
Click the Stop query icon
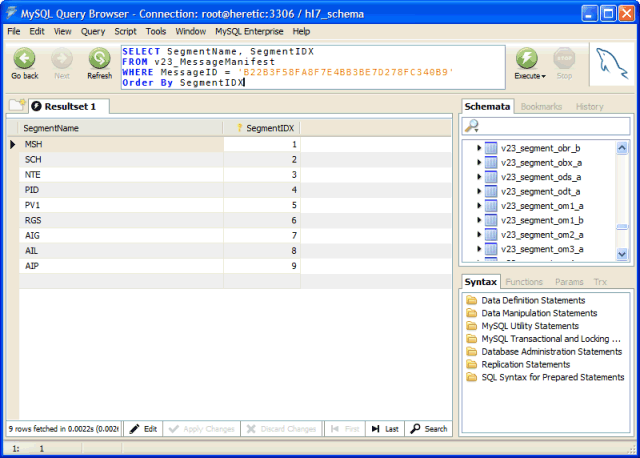564,58
